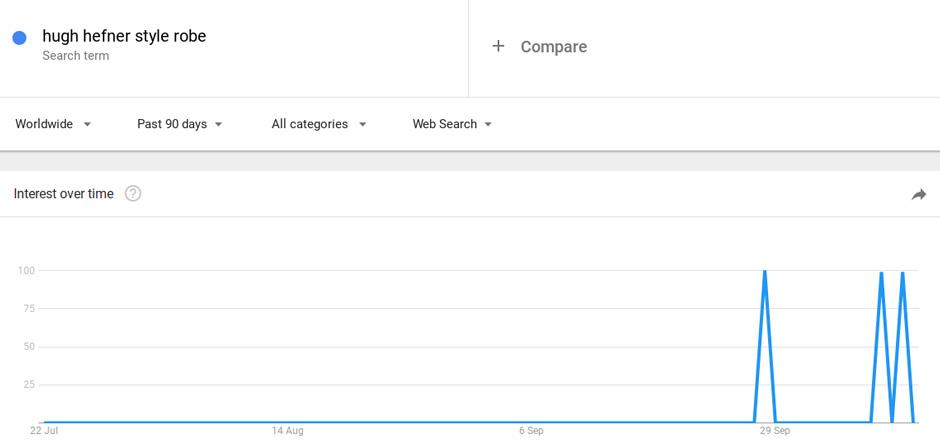940x446 pixels.
Task: Select the first peak near 29 Sep
Action: [x=764, y=272]
